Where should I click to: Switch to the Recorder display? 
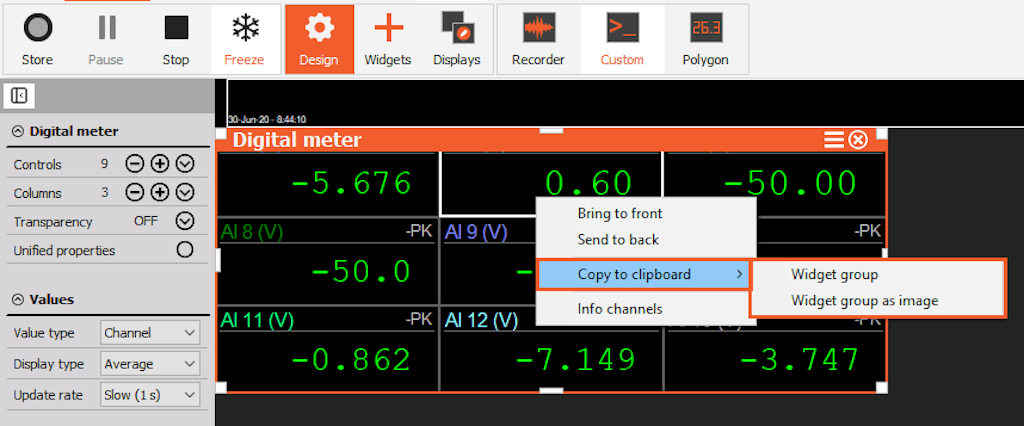click(x=538, y=39)
